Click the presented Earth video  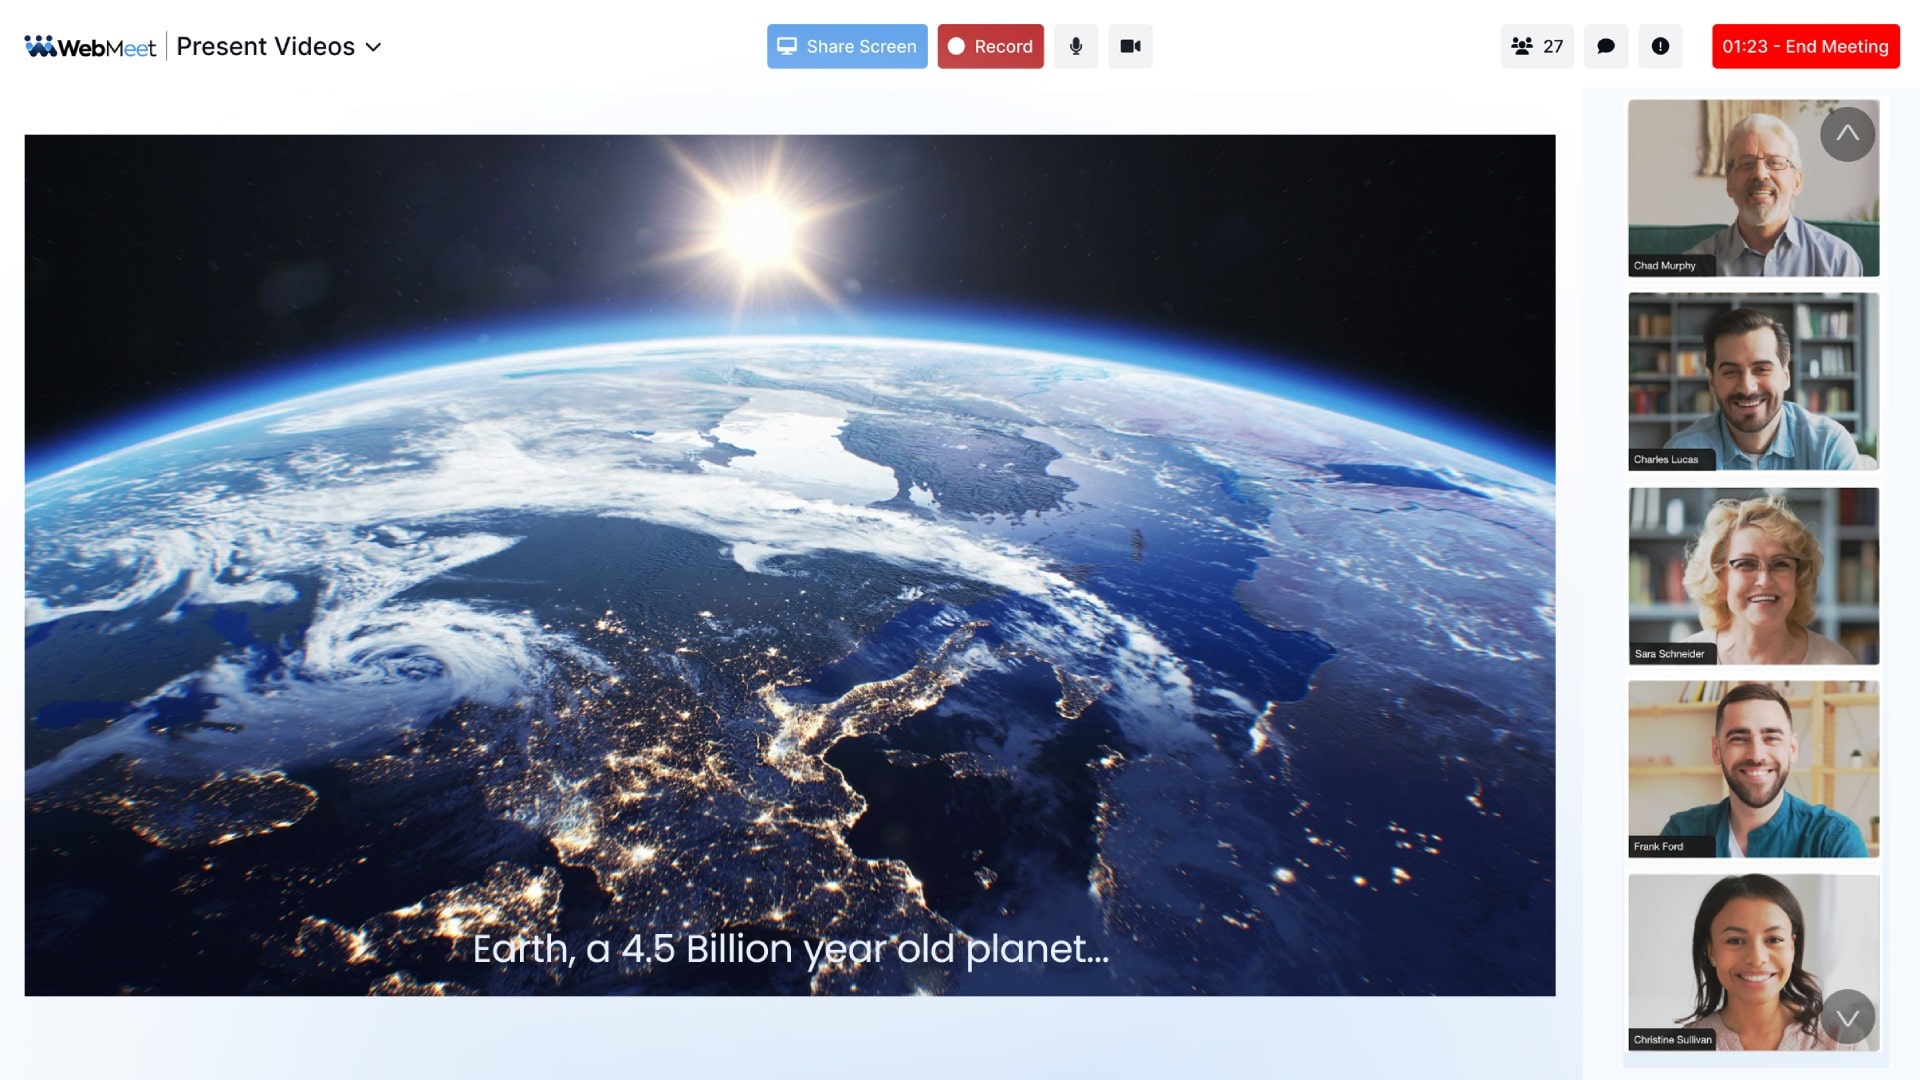click(789, 565)
